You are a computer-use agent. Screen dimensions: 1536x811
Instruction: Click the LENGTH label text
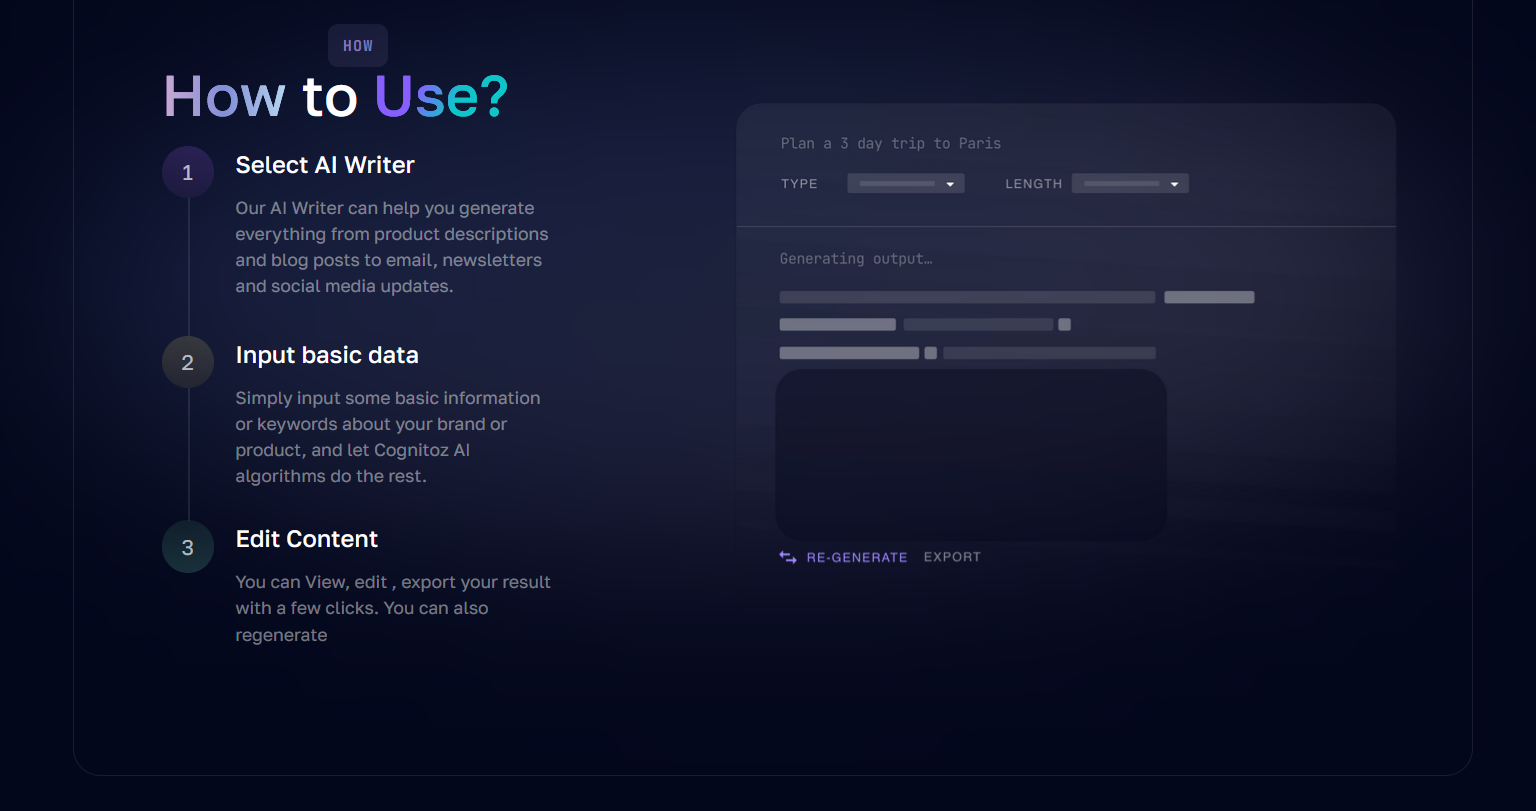click(x=1034, y=184)
